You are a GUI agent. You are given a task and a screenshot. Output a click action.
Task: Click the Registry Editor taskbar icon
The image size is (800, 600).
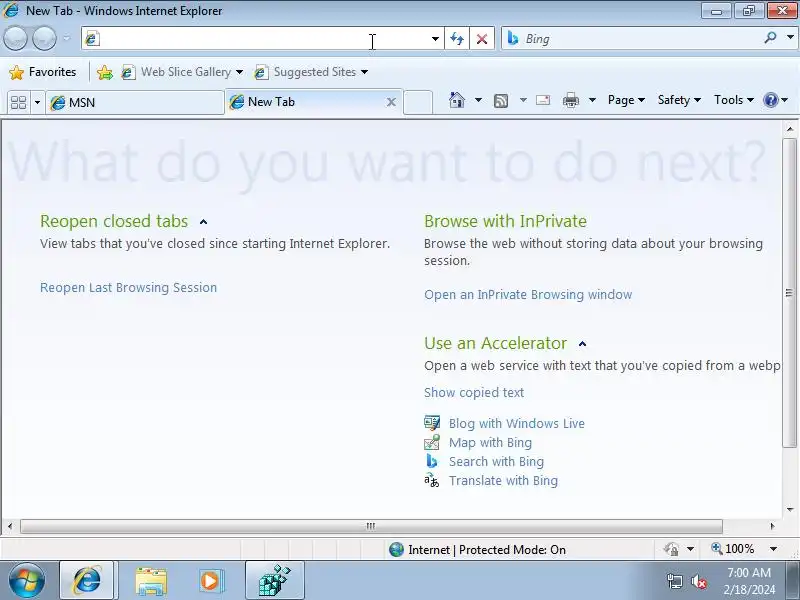click(x=274, y=581)
